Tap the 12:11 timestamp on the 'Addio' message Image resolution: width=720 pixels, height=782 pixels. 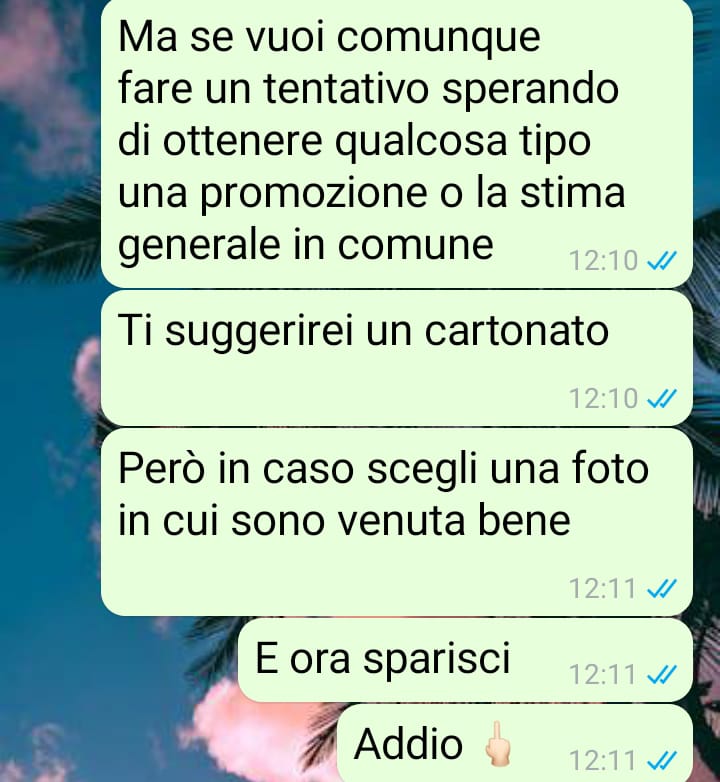pos(602,761)
